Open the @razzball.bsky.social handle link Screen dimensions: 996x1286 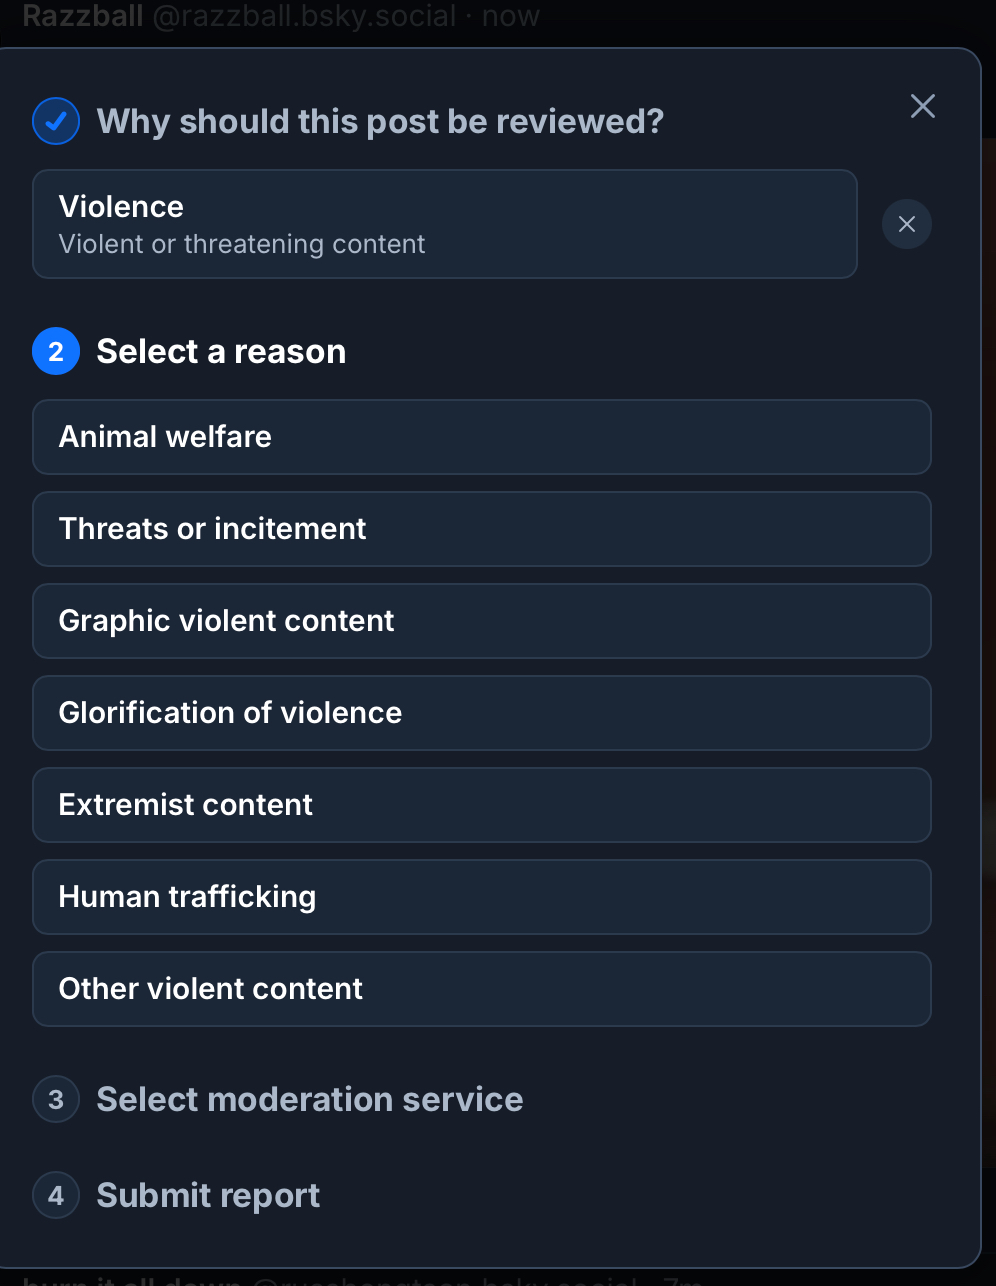coord(304,16)
